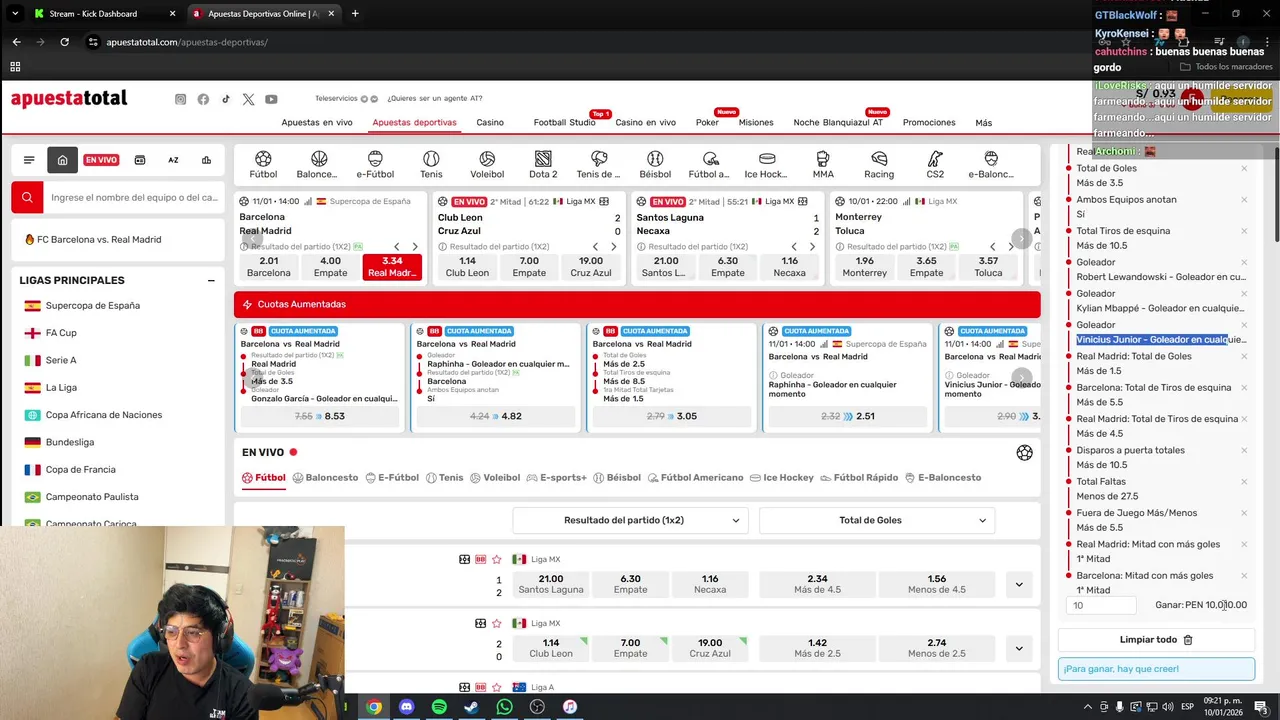Select the Dota 2 icon in carousel
This screenshot has height=720, width=1280.
tap(543, 165)
